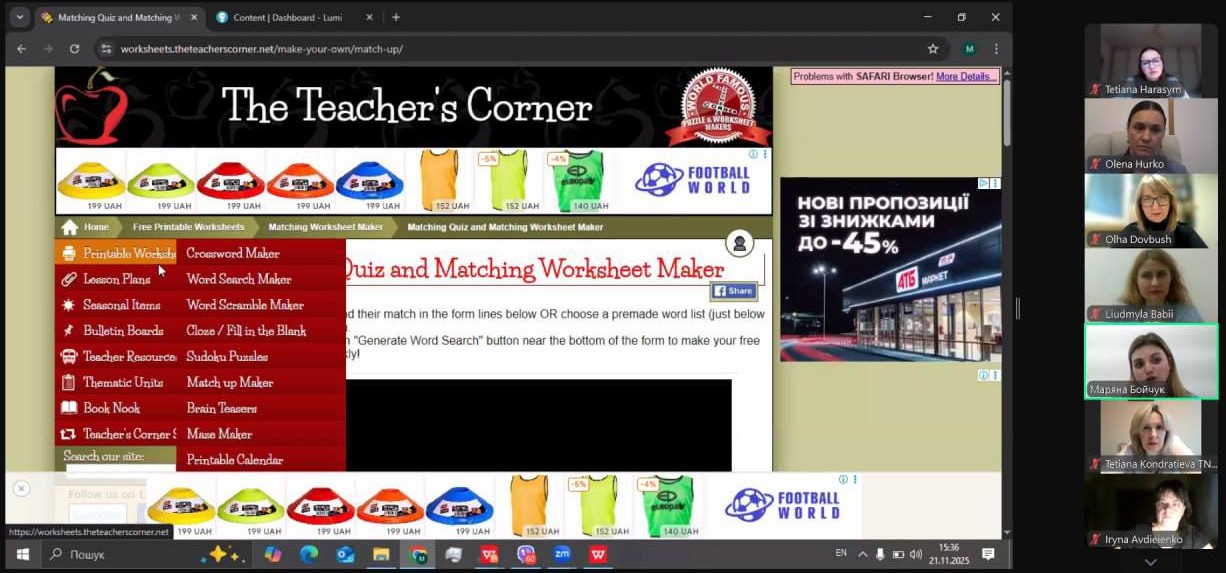Viewport: 1226px width, 573px height.
Task: Expand the participant list down arrow
Action: point(1150,562)
